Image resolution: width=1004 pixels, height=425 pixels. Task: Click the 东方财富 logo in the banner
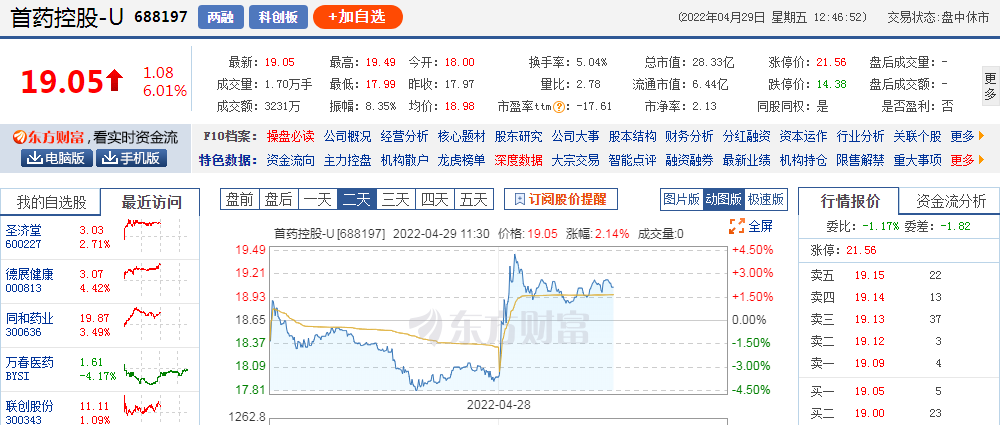[45, 137]
